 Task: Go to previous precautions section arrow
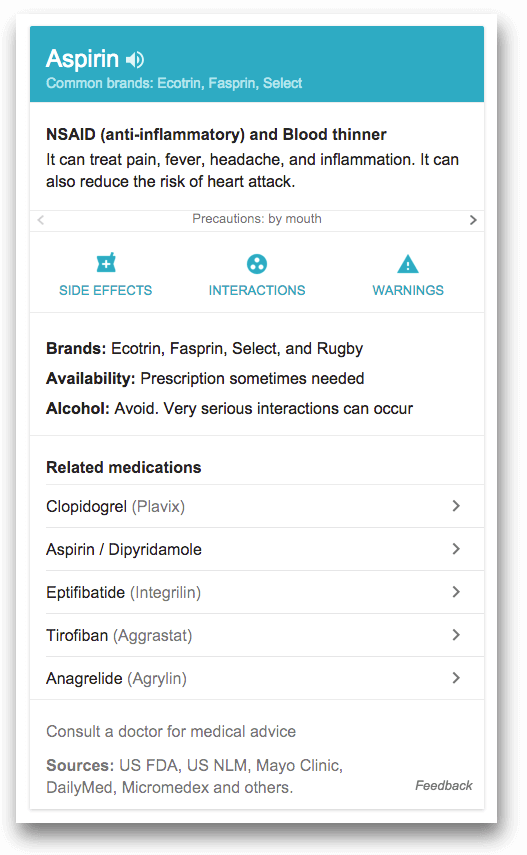coord(40,220)
